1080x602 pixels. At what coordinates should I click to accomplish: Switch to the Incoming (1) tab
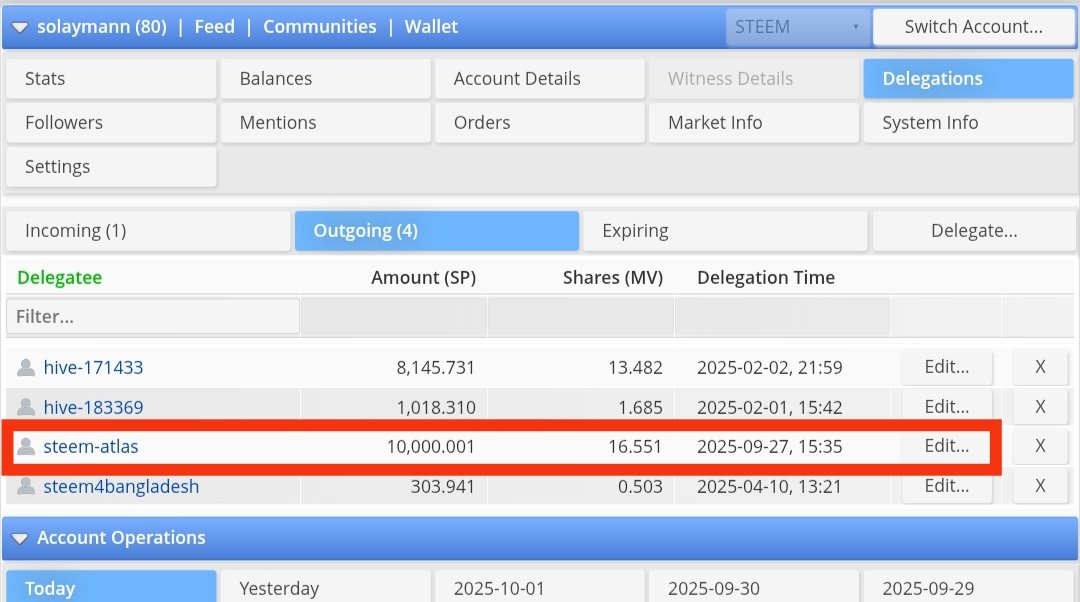pyautogui.click(x=148, y=231)
